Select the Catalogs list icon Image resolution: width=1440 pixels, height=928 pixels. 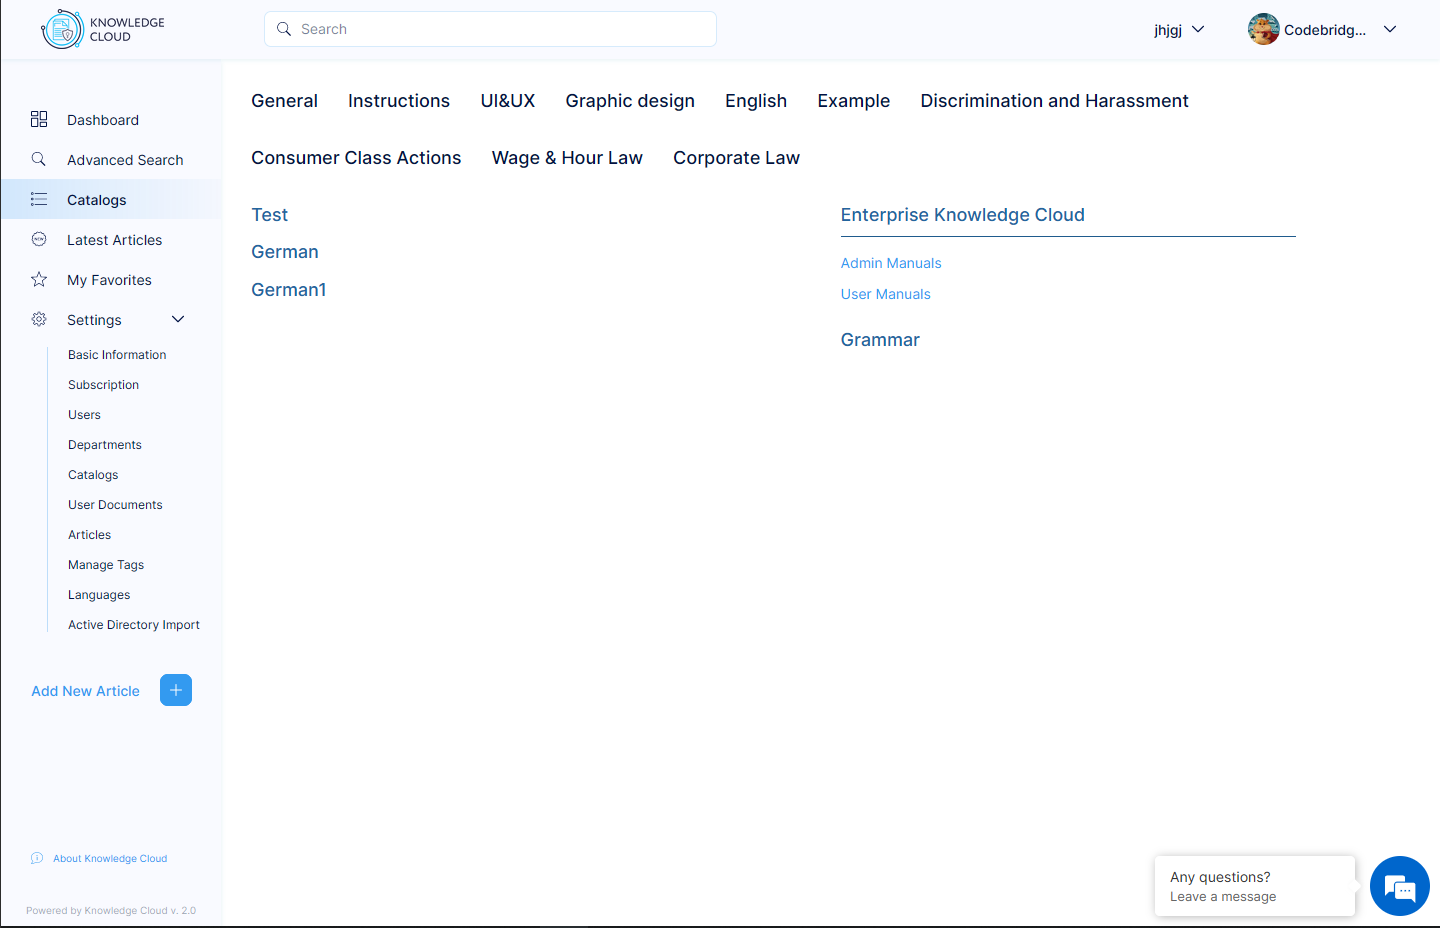[x=39, y=199]
